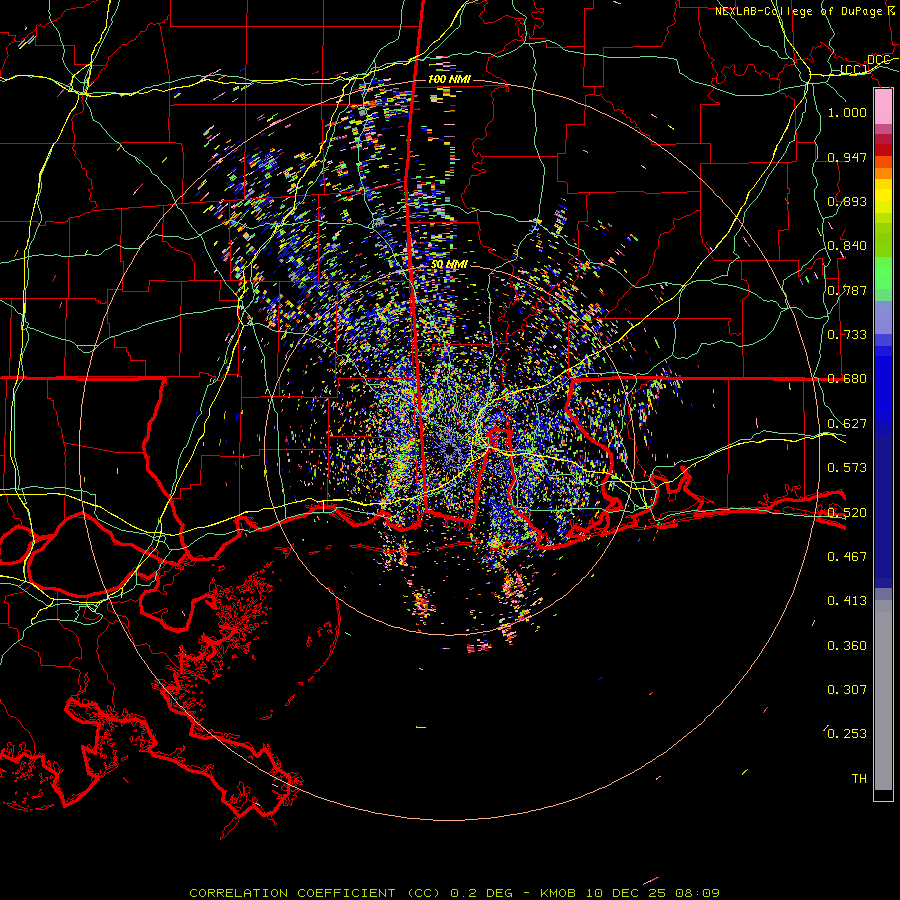This screenshot has width=900, height=900.
Task: Pick the red swatch on color bar
Action: coord(883,150)
